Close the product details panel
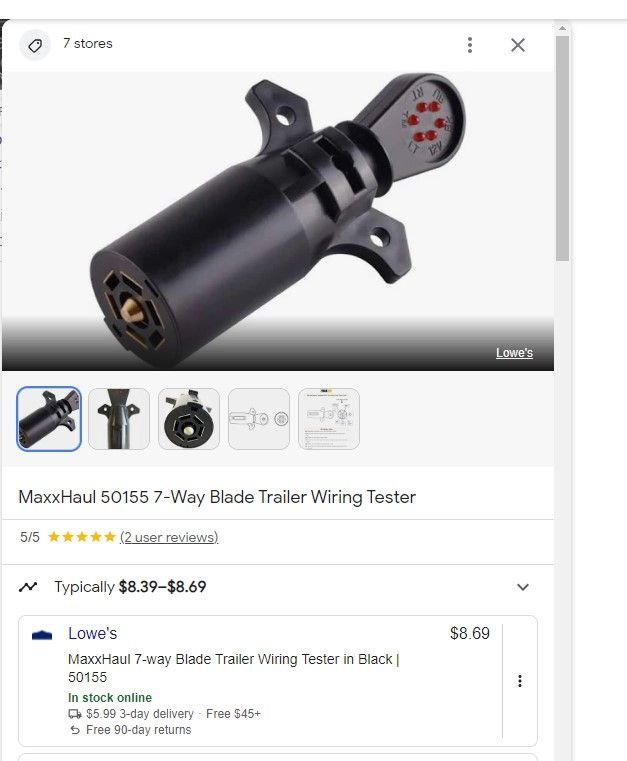Viewport: 627px width, 761px height. (x=518, y=45)
